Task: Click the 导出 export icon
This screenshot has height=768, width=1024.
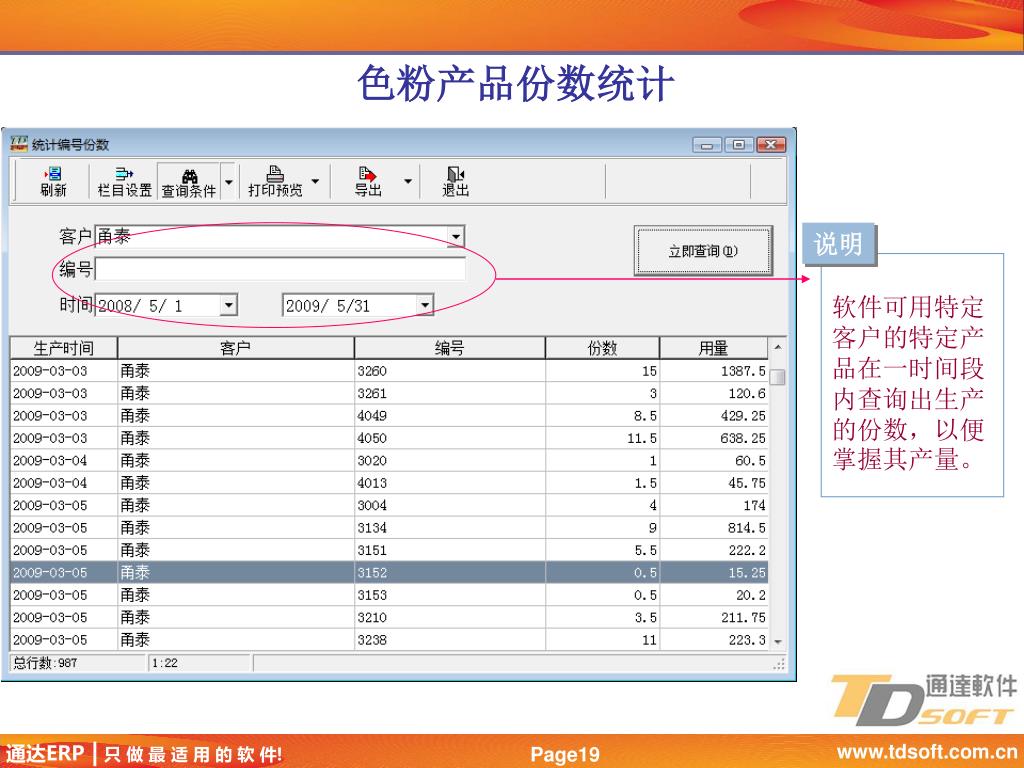Action: 368,174
